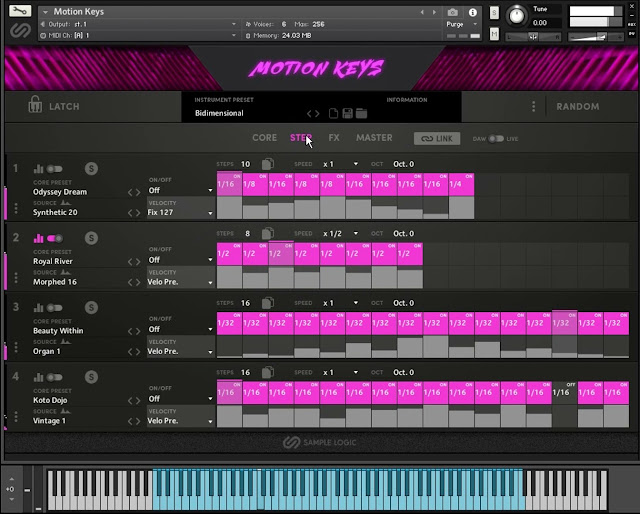Open three-dot menu beside RANDOM
The height and width of the screenshot is (514, 640).
533,107
